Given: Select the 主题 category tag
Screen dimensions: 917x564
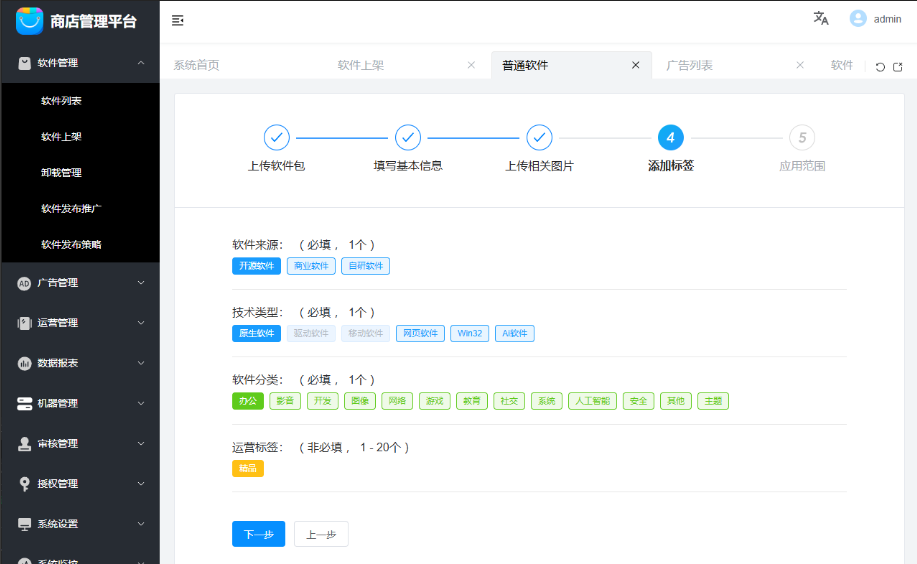Looking at the screenshot, I should pos(713,401).
